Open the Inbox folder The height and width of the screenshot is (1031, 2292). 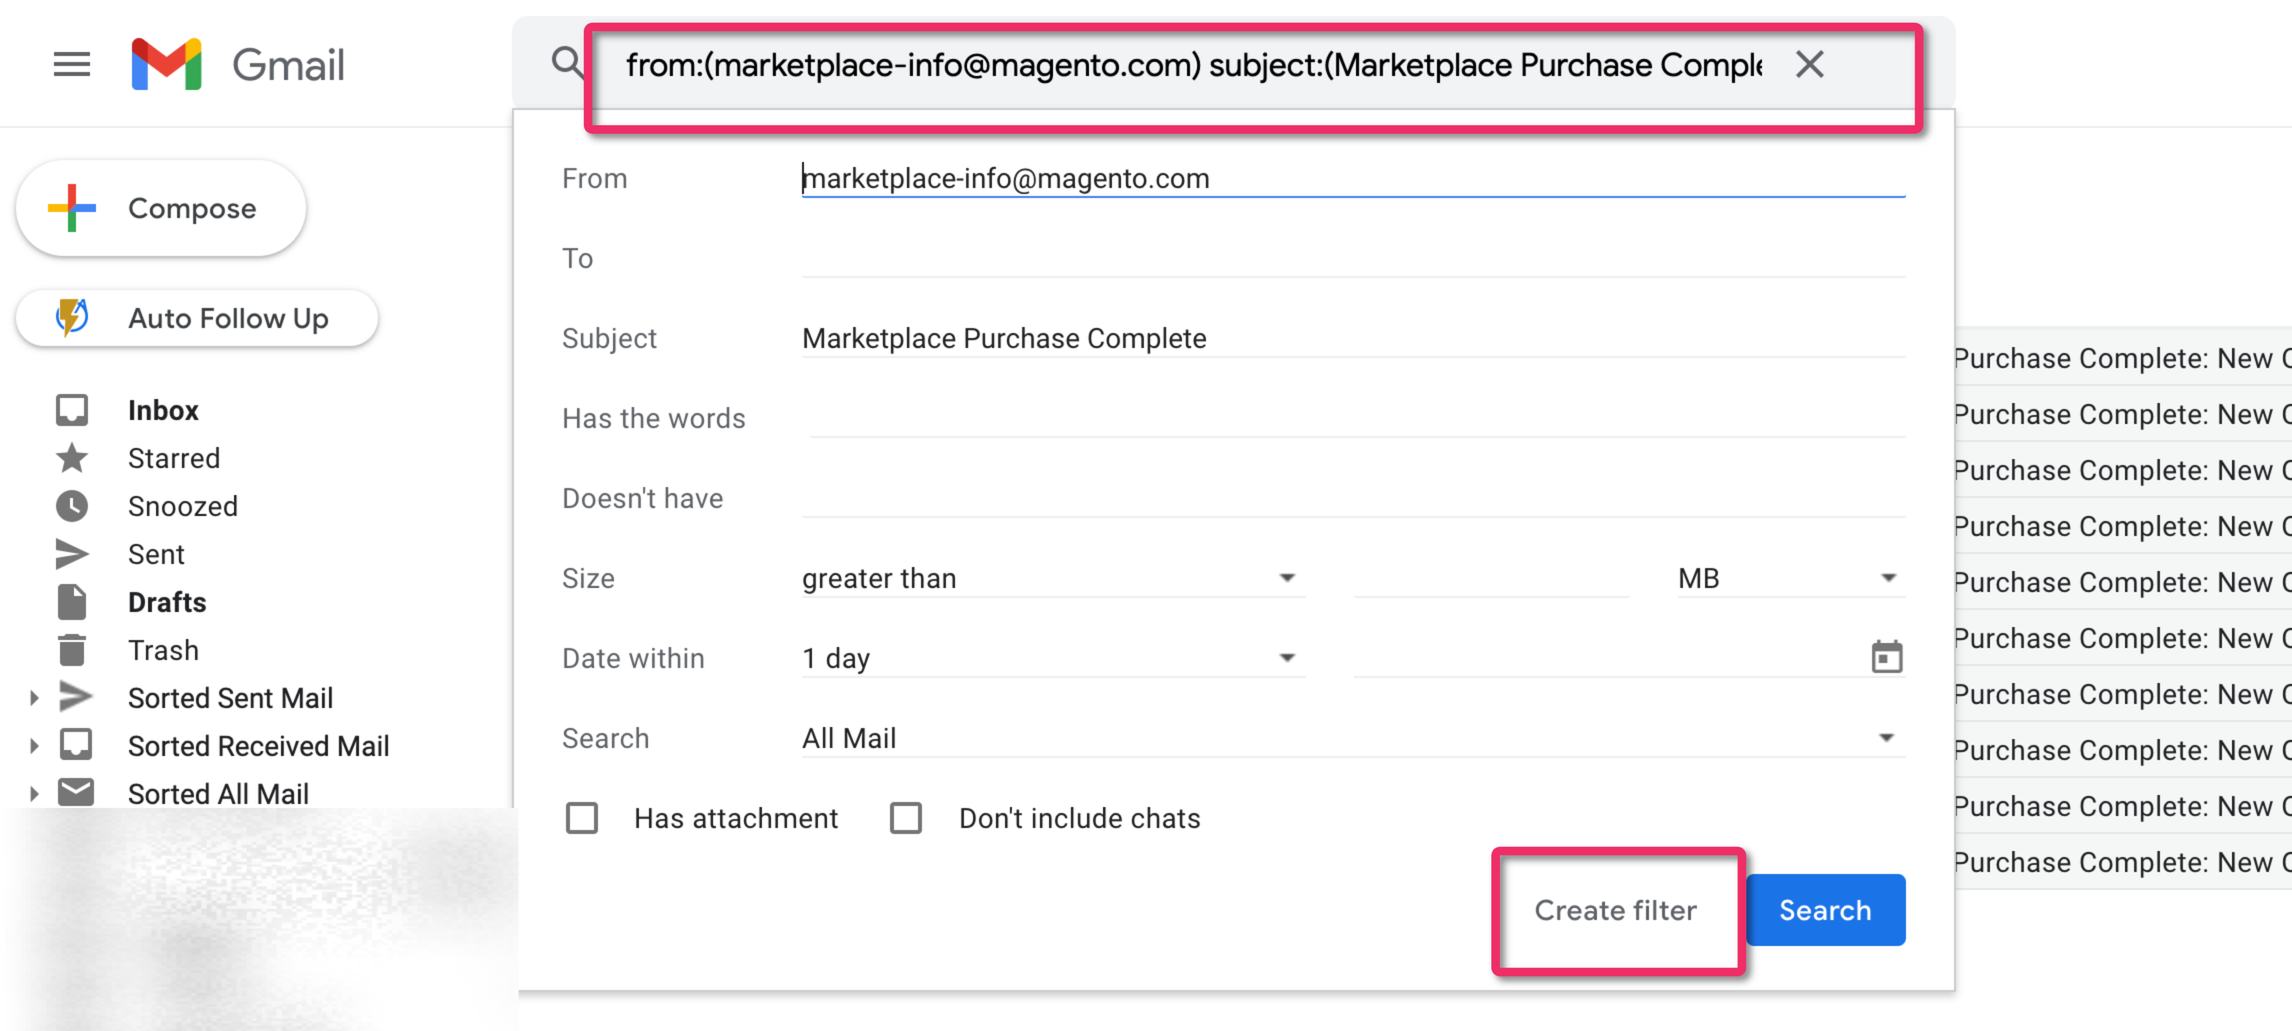[163, 410]
